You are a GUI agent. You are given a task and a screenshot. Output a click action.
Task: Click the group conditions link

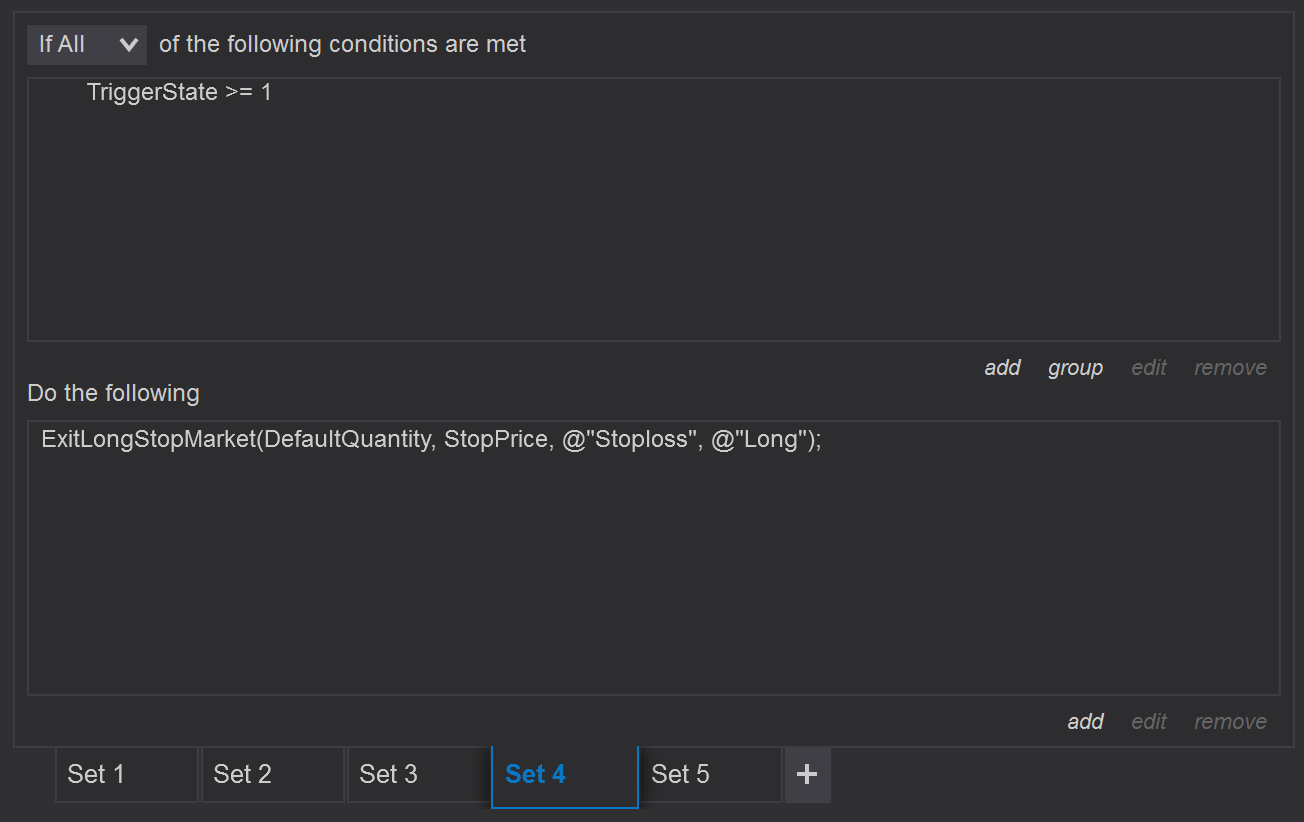(1075, 368)
